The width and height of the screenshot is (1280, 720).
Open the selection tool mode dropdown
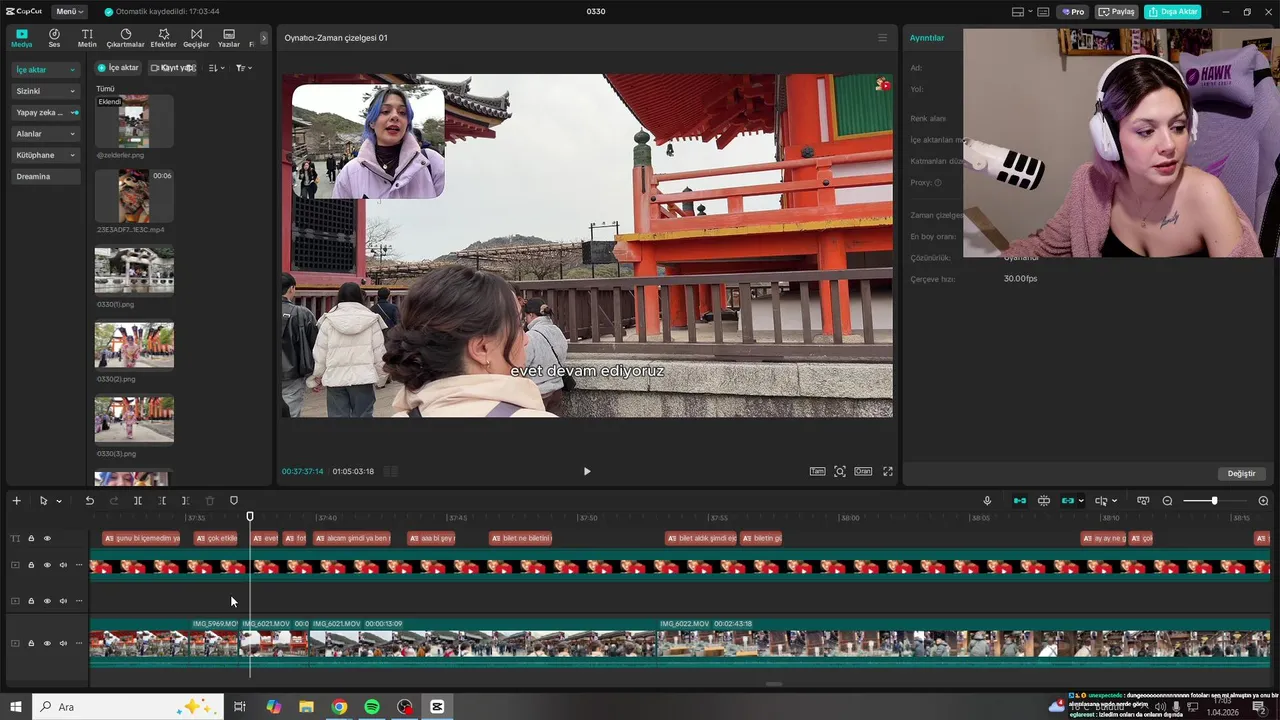pyautogui.click(x=59, y=501)
